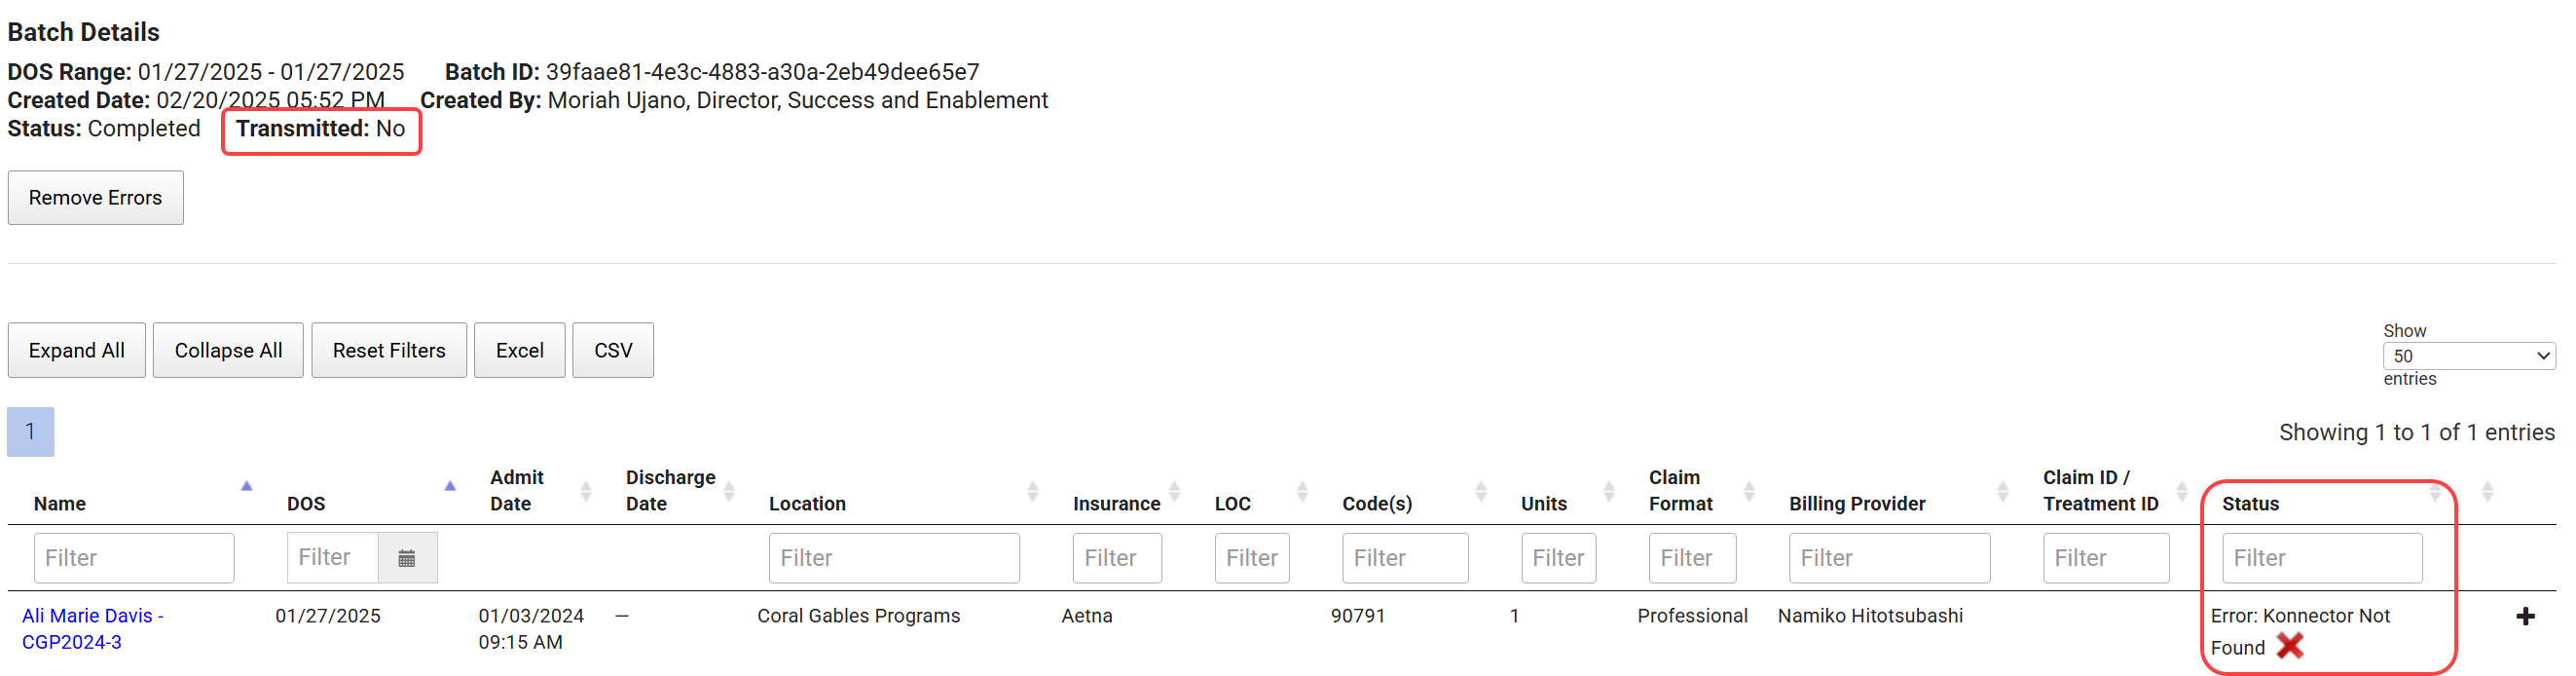Sort by Admit Date column
The height and width of the screenshot is (676, 2576).
586,491
